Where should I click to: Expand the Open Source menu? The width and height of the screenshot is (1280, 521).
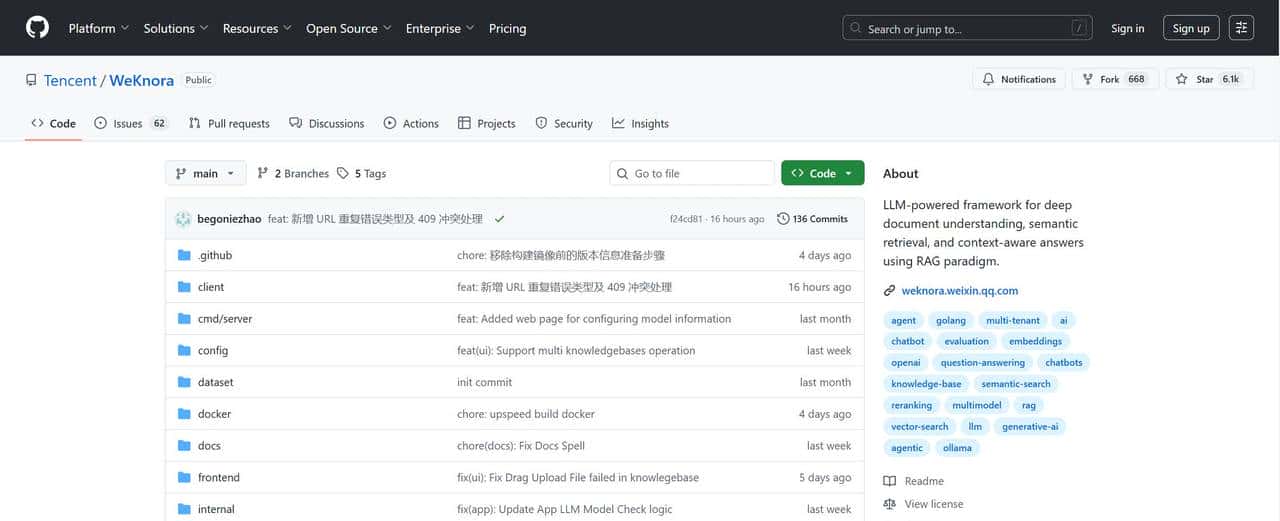point(348,28)
